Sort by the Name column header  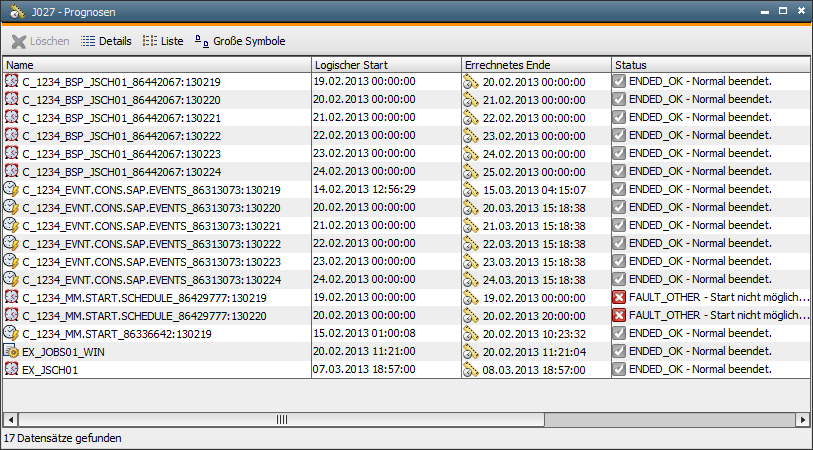(x=157, y=65)
